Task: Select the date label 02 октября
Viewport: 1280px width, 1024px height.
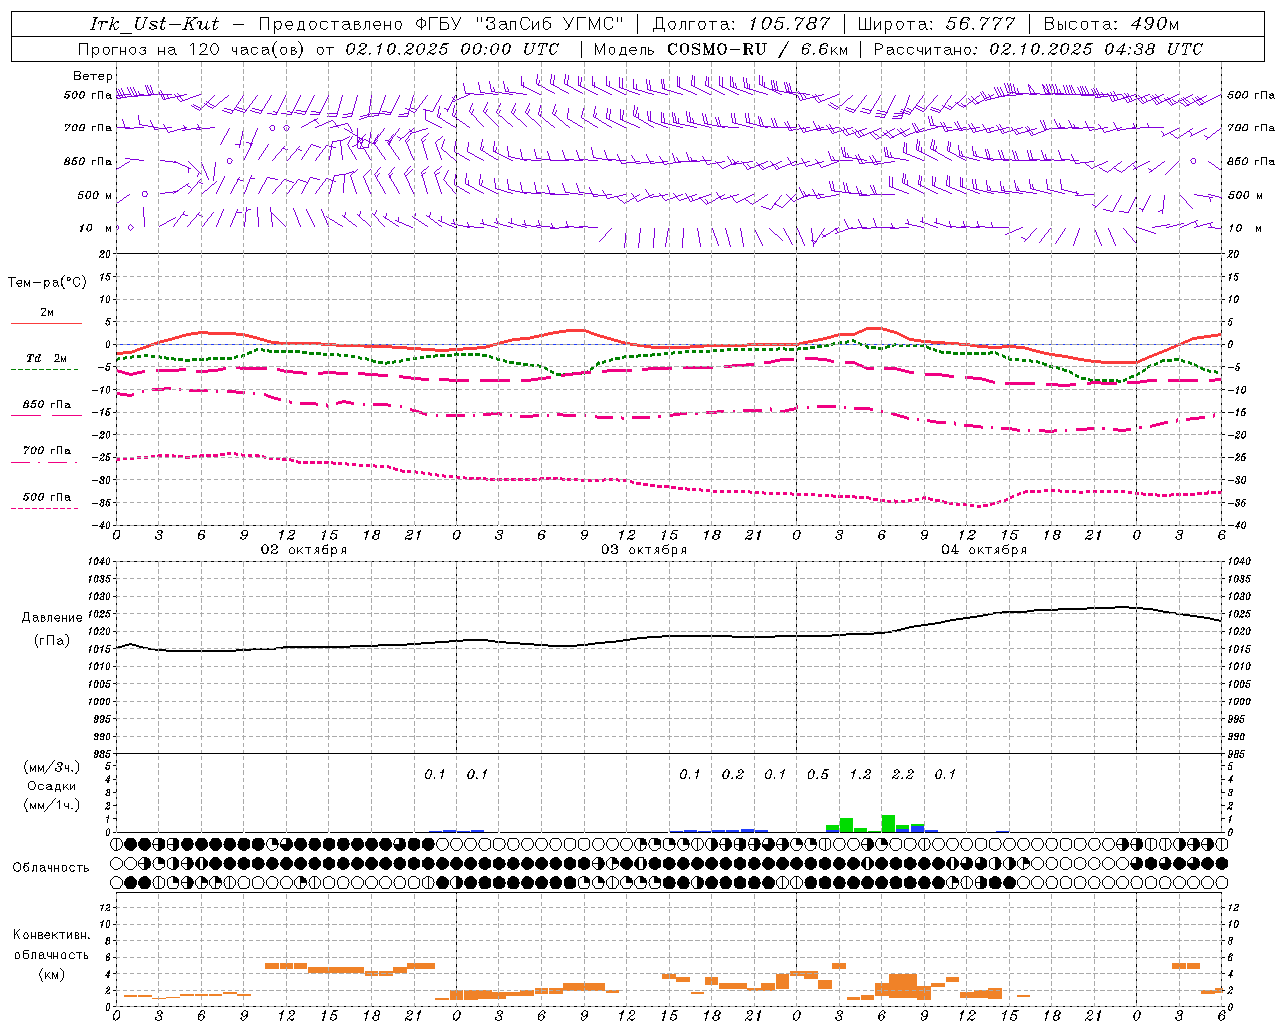Action: [x=304, y=550]
